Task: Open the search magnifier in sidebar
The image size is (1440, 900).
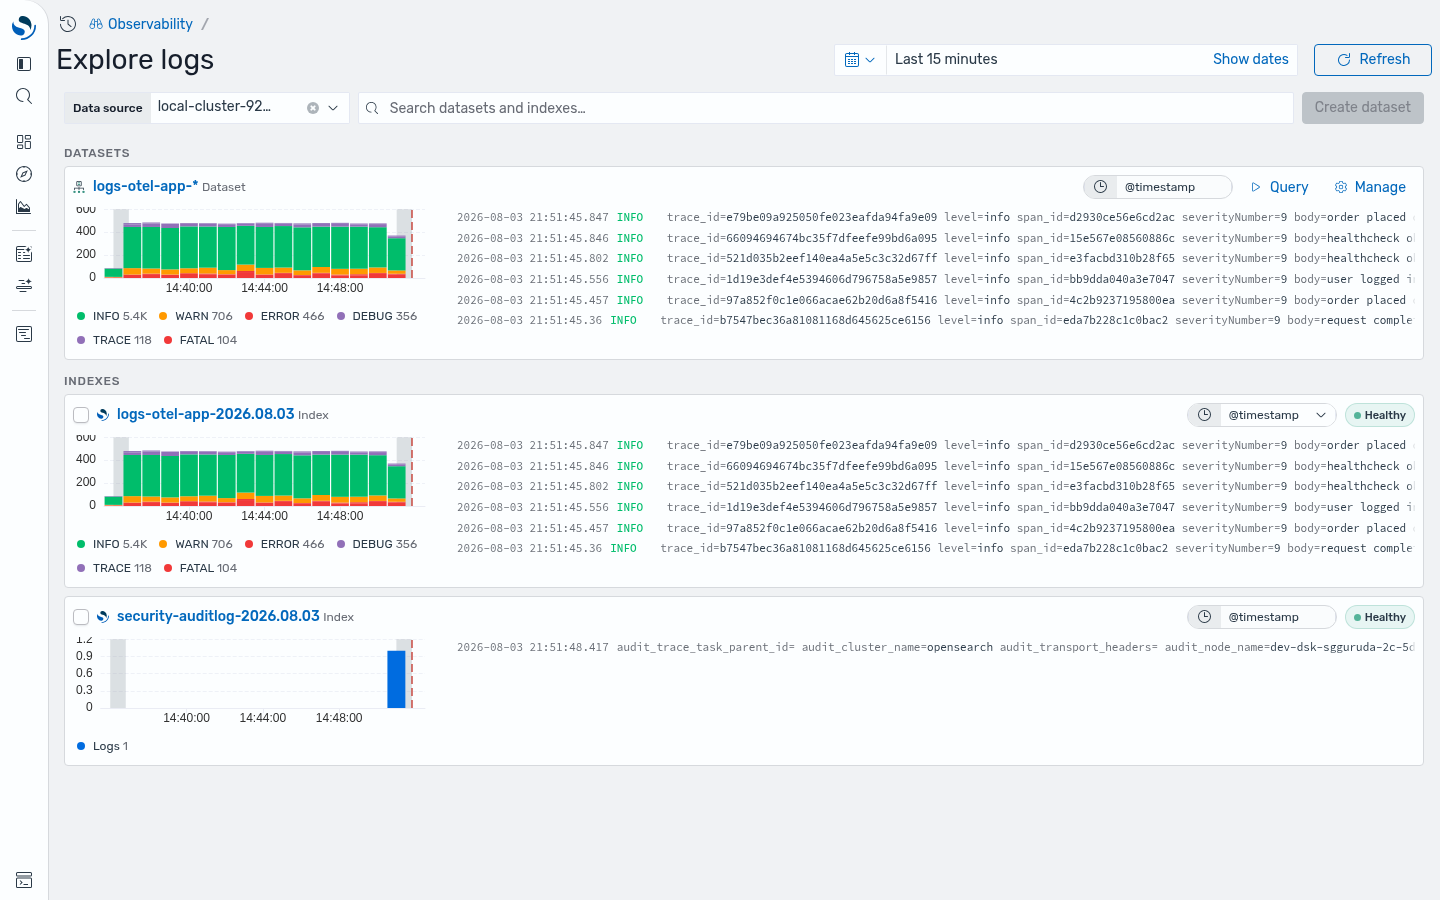Action: [x=24, y=96]
